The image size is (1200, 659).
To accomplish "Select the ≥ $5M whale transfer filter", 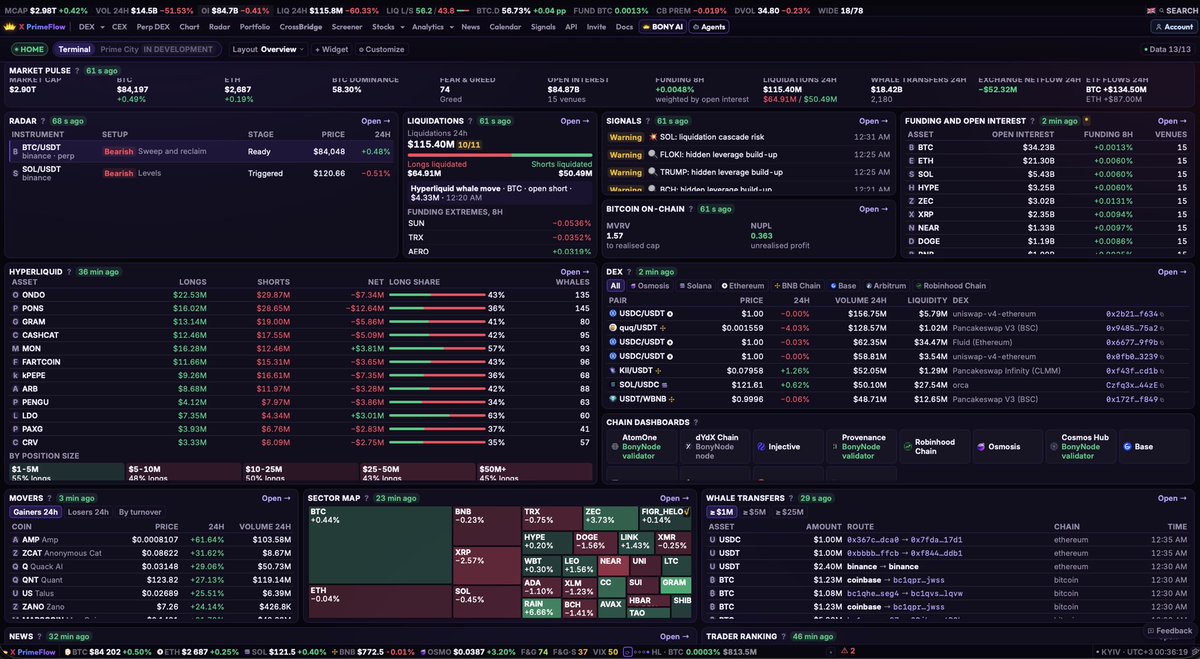I will (x=754, y=512).
